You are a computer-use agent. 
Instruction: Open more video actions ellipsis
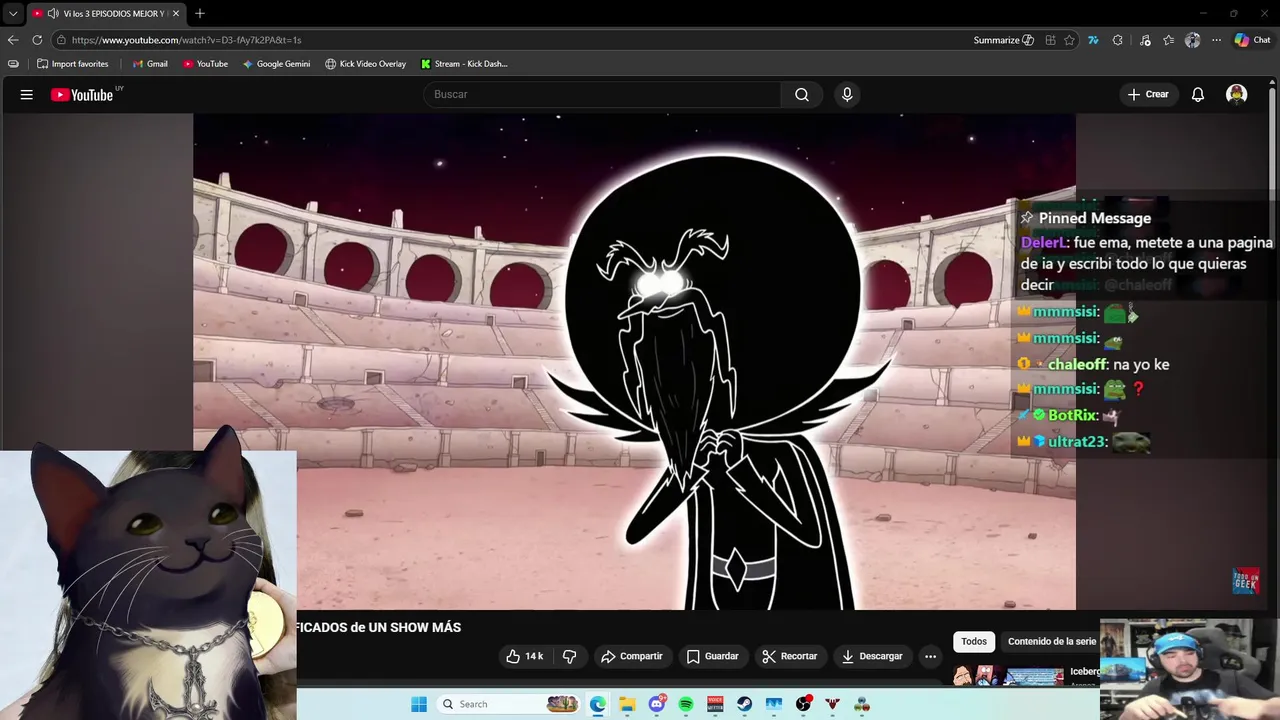click(x=930, y=656)
